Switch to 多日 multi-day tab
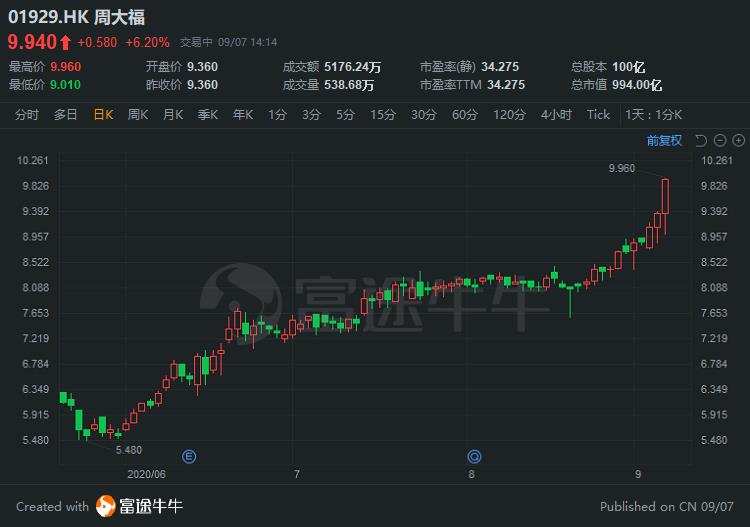750x527 pixels. 66,115
